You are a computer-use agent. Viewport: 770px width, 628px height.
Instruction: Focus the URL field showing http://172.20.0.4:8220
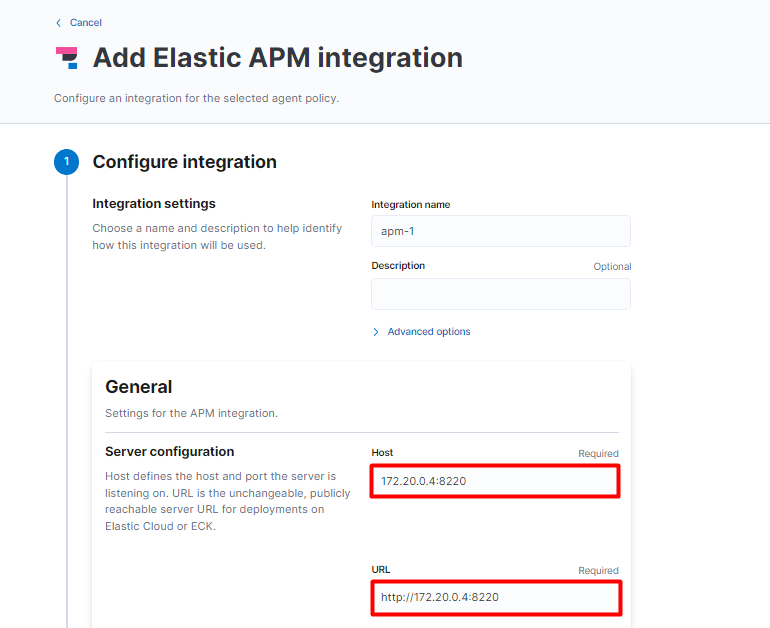pyautogui.click(x=496, y=597)
